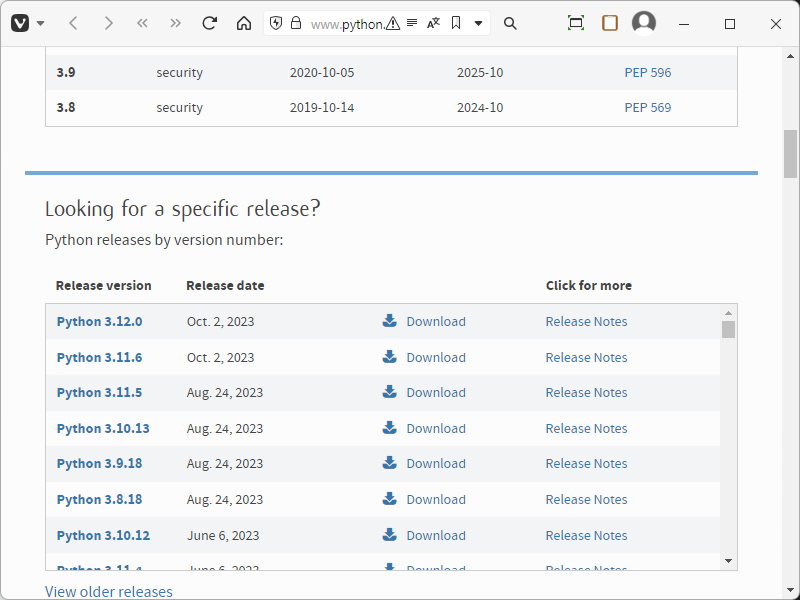
Task: Select the 2020-10-05 release date cell
Action: (x=322, y=72)
